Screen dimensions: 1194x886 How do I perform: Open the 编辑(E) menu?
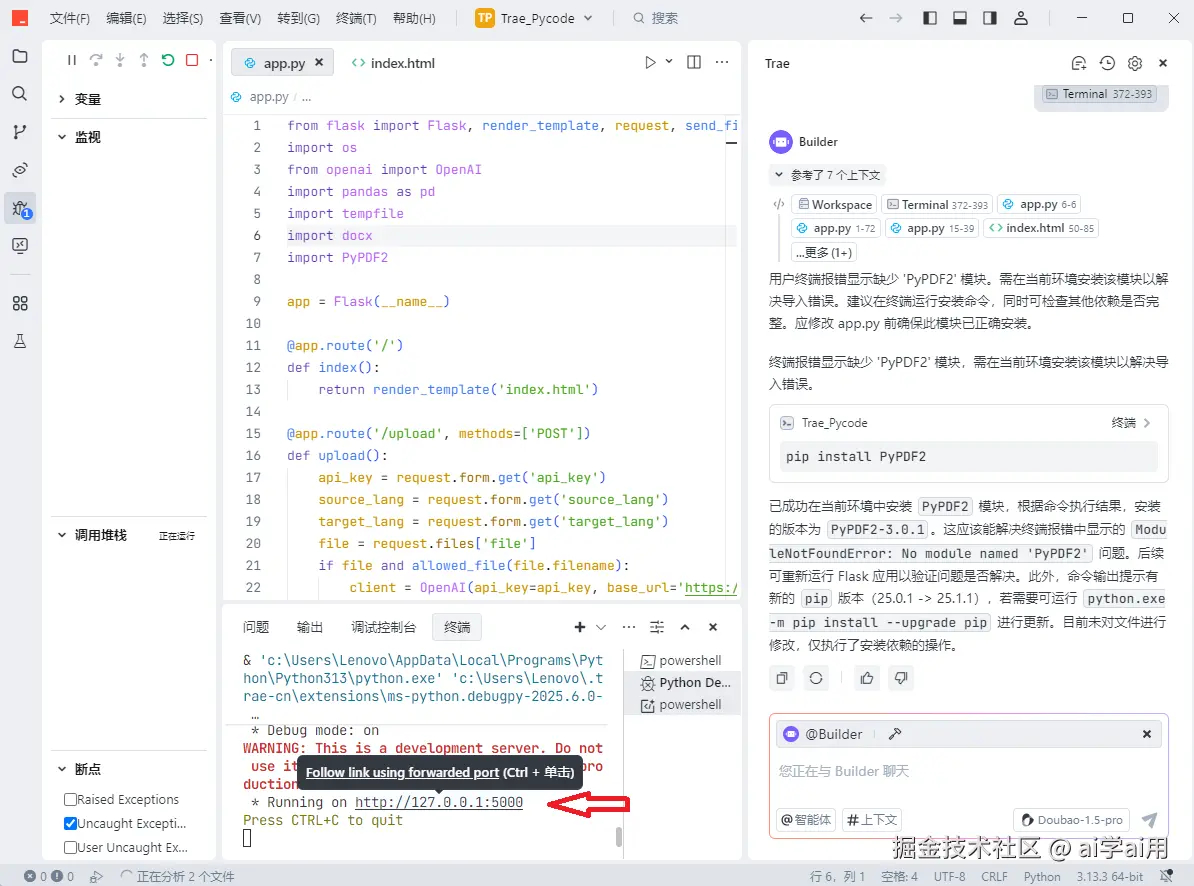point(126,18)
